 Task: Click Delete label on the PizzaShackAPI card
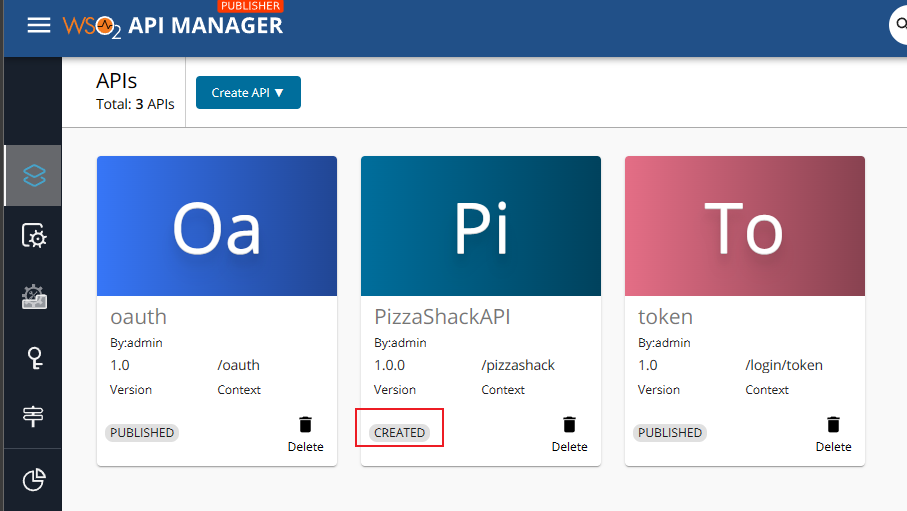click(x=569, y=447)
